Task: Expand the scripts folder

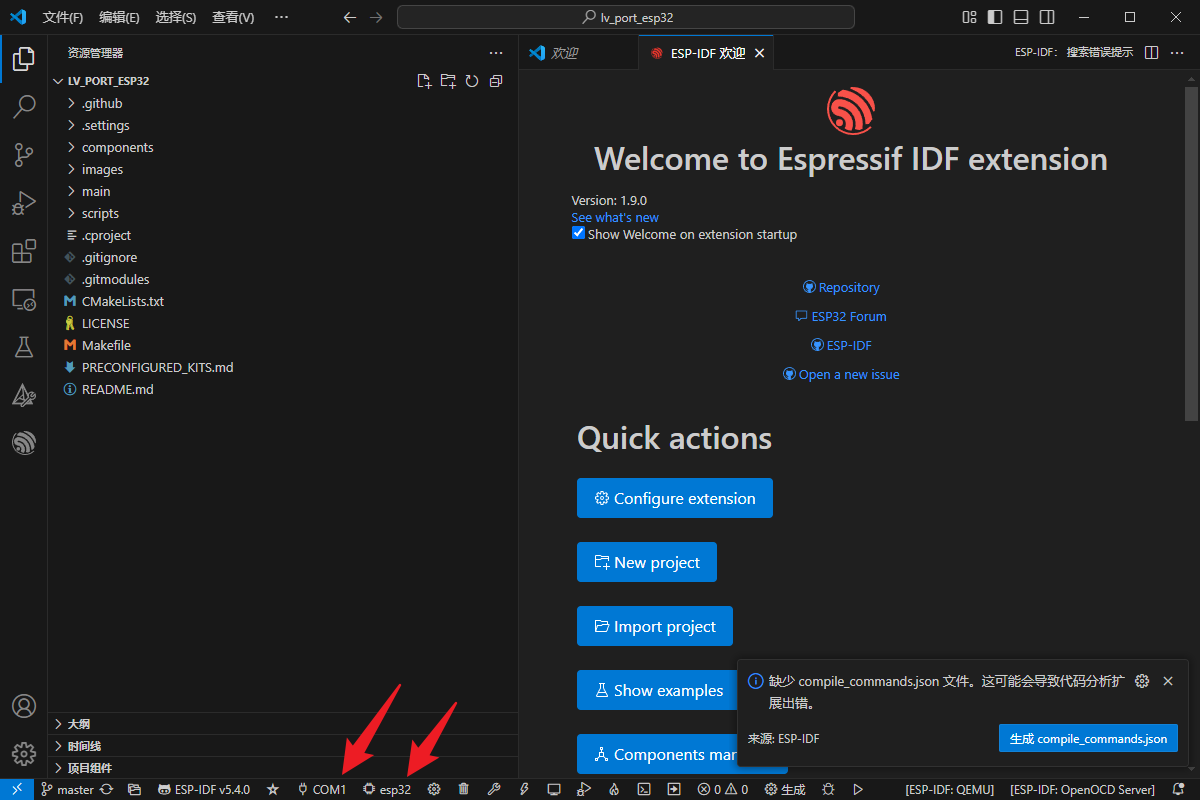Action: 283,213
